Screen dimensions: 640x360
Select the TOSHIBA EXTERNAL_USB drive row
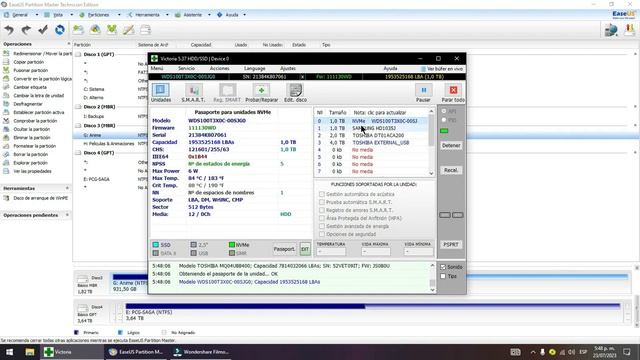[x=371, y=142]
